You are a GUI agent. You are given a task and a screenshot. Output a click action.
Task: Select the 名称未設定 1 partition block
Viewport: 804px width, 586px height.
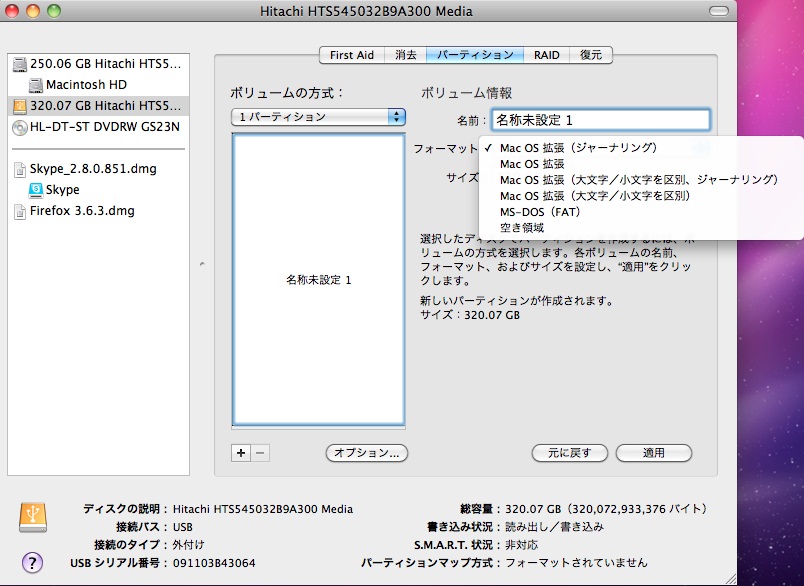click(x=318, y=279)
